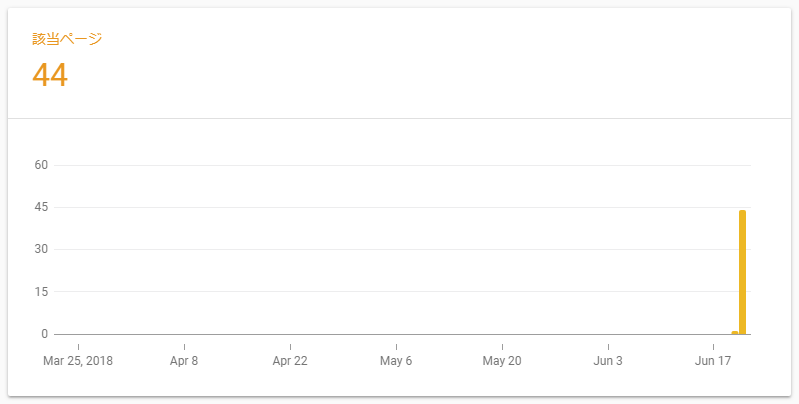The width and height of the screenshot is (799, 404).
Task: Click the tall orange bar in chart
Action: (742, 272)
